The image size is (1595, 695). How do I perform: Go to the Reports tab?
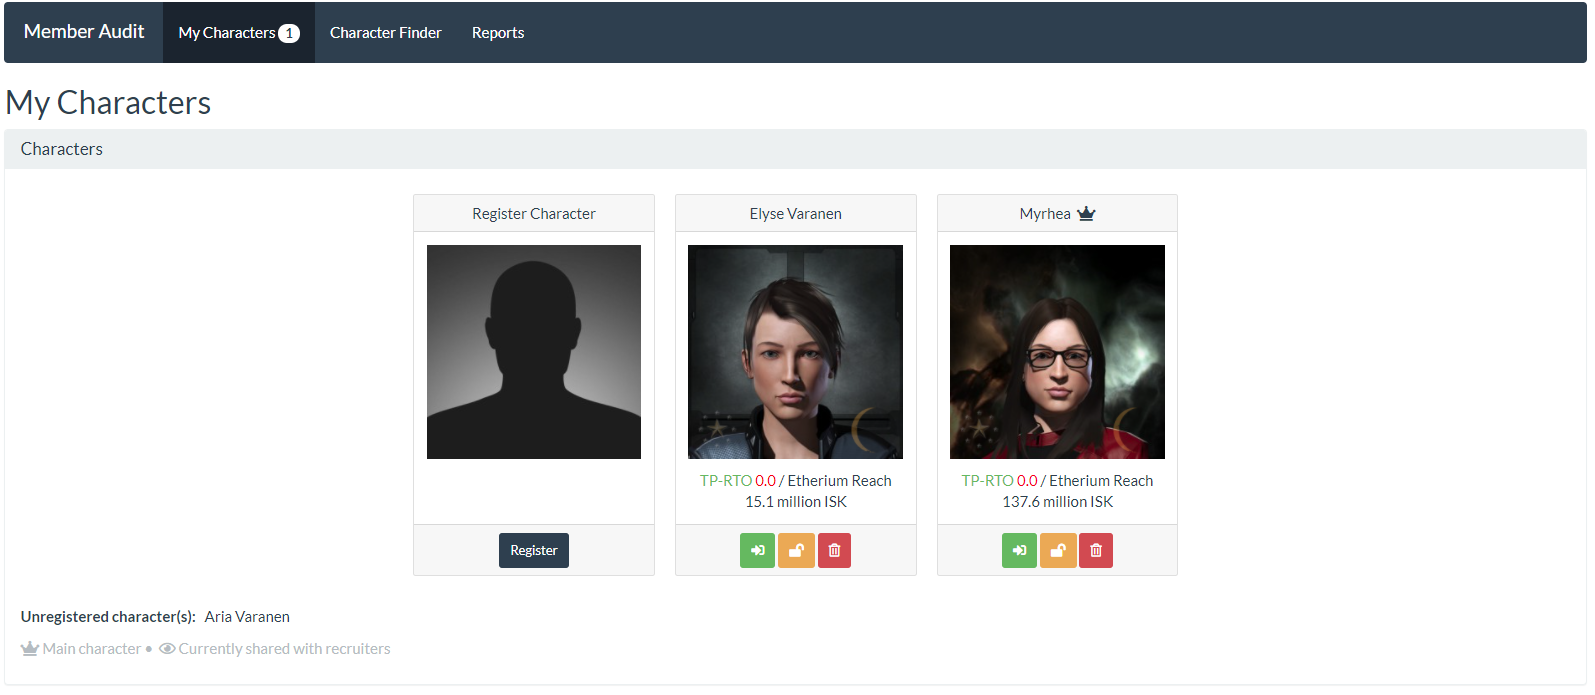point(498,32)
